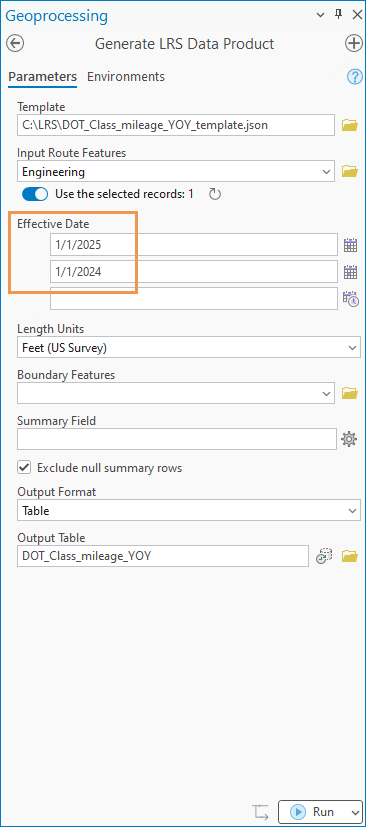Open date-time picker for empty date row

click(x=351, y=298)
